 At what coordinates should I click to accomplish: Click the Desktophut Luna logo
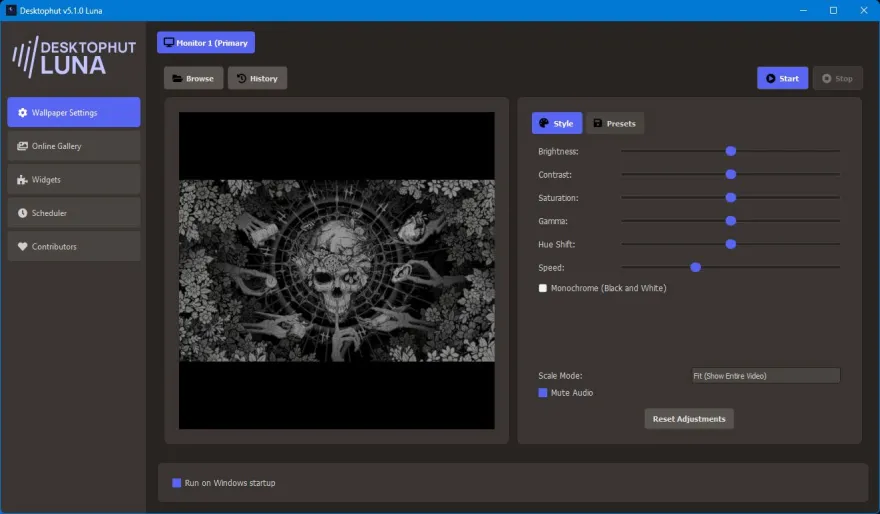tap(74, 57)
